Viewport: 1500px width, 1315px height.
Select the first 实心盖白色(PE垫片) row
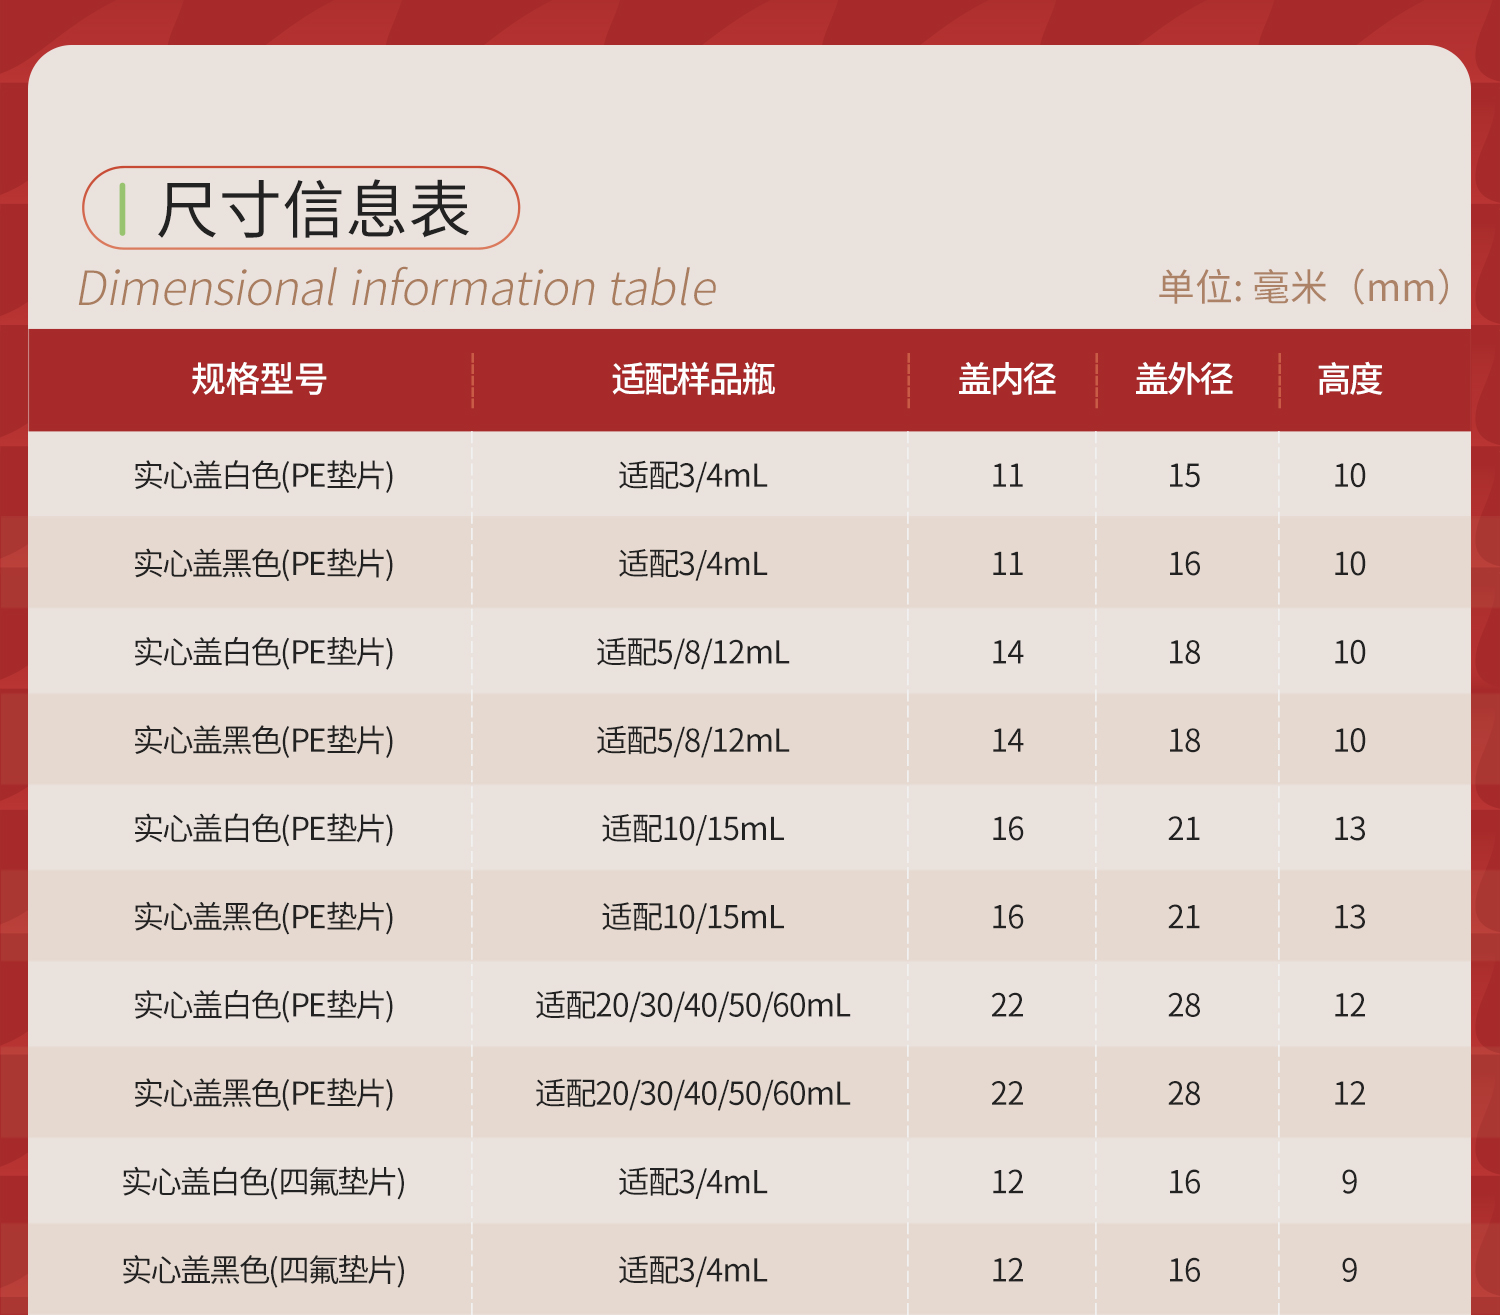(263, 475)
